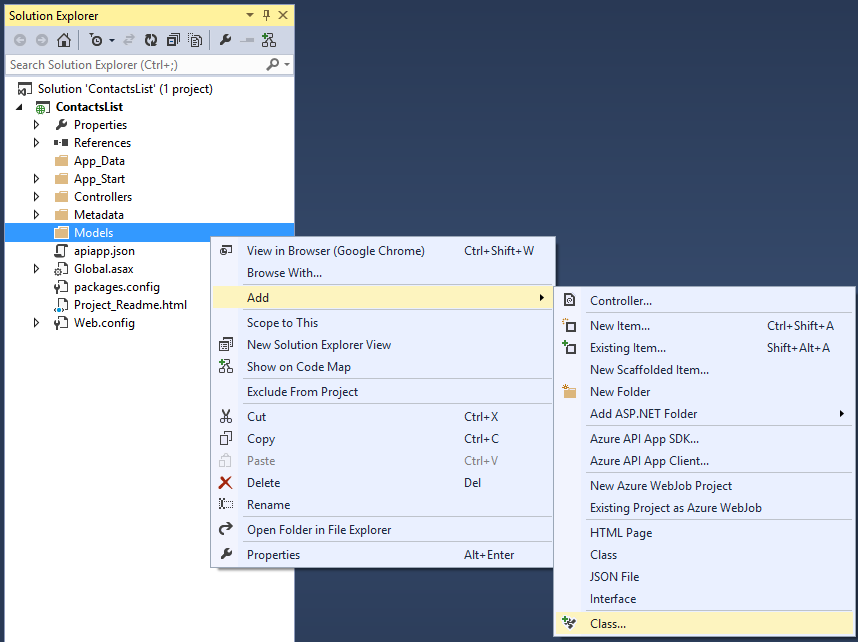Select the Models folder
The image size is (858, 642).
coord(94,233)
